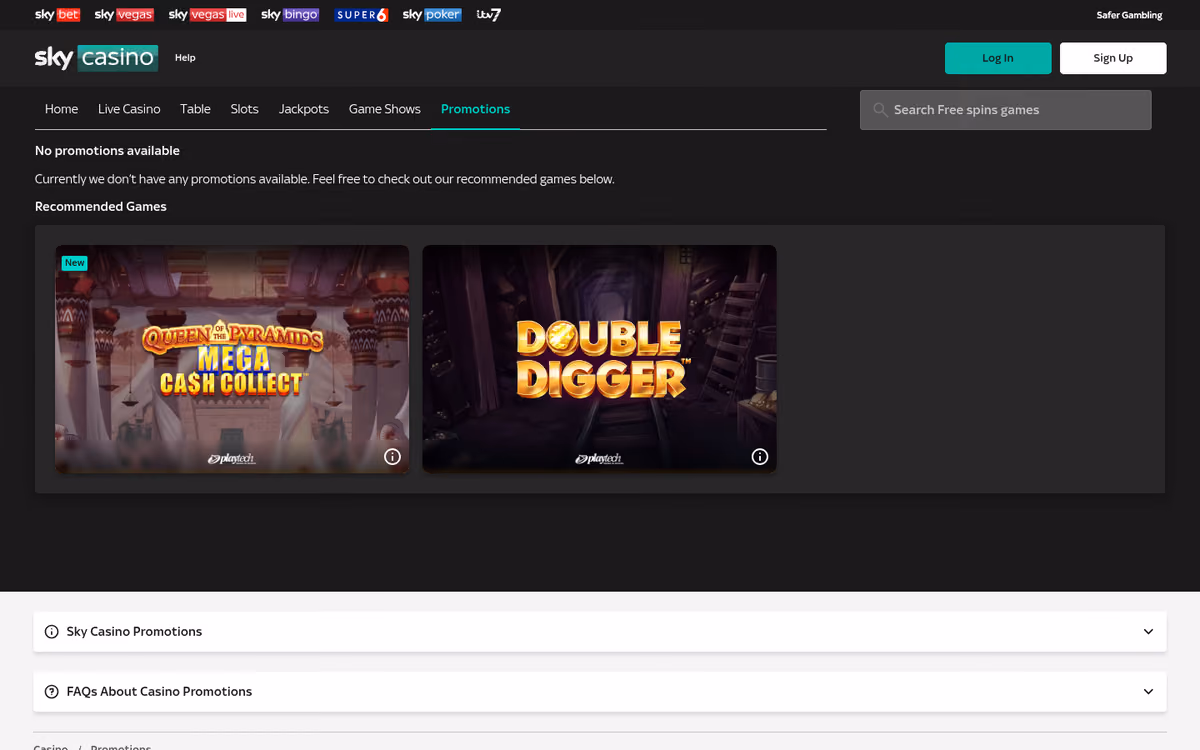Open the Slots tab
Image resolution: width=1200 pixels, height=750 pixels.
[x=244, y=109]
